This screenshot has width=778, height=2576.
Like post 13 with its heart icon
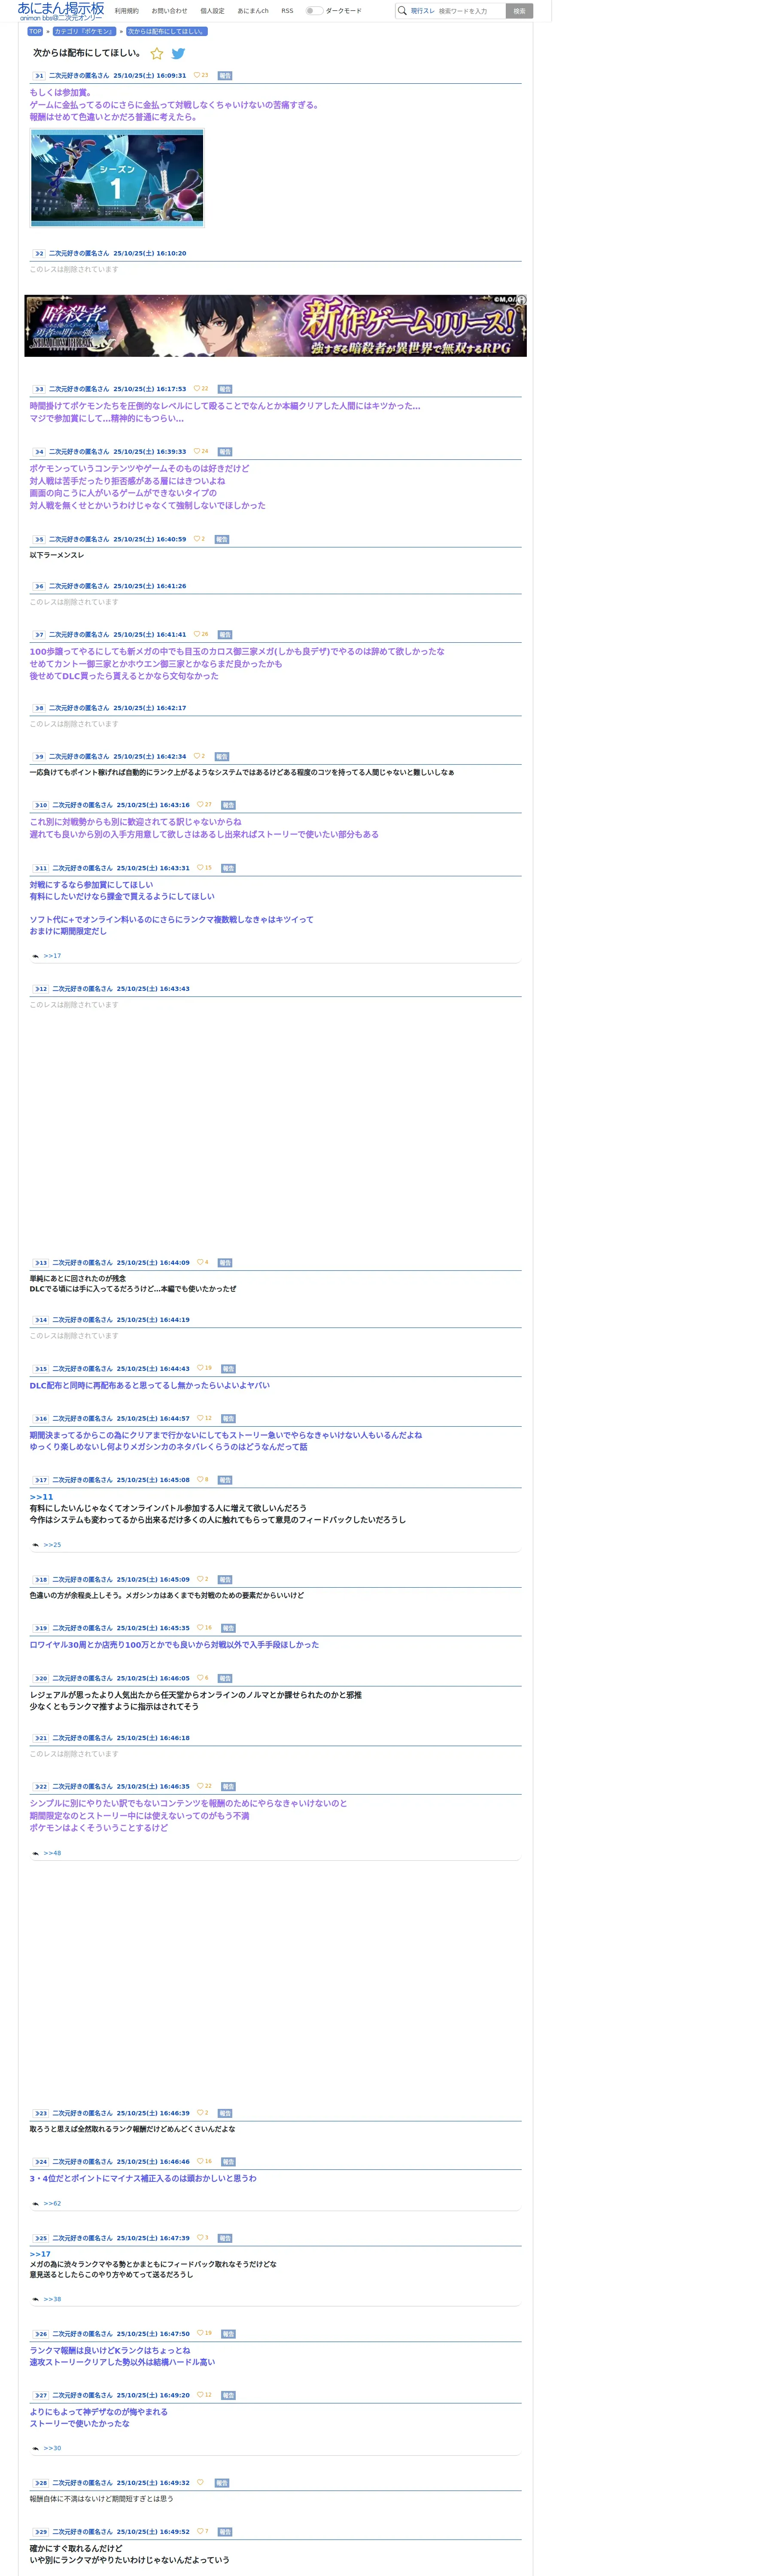200,1262
